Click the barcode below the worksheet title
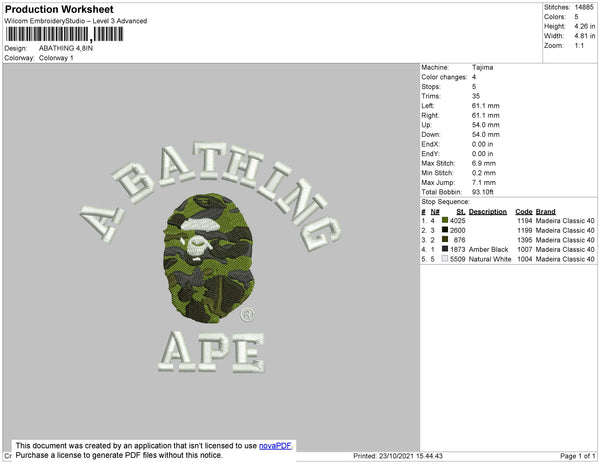The image size is (600, 464). [x=64, y=34]
